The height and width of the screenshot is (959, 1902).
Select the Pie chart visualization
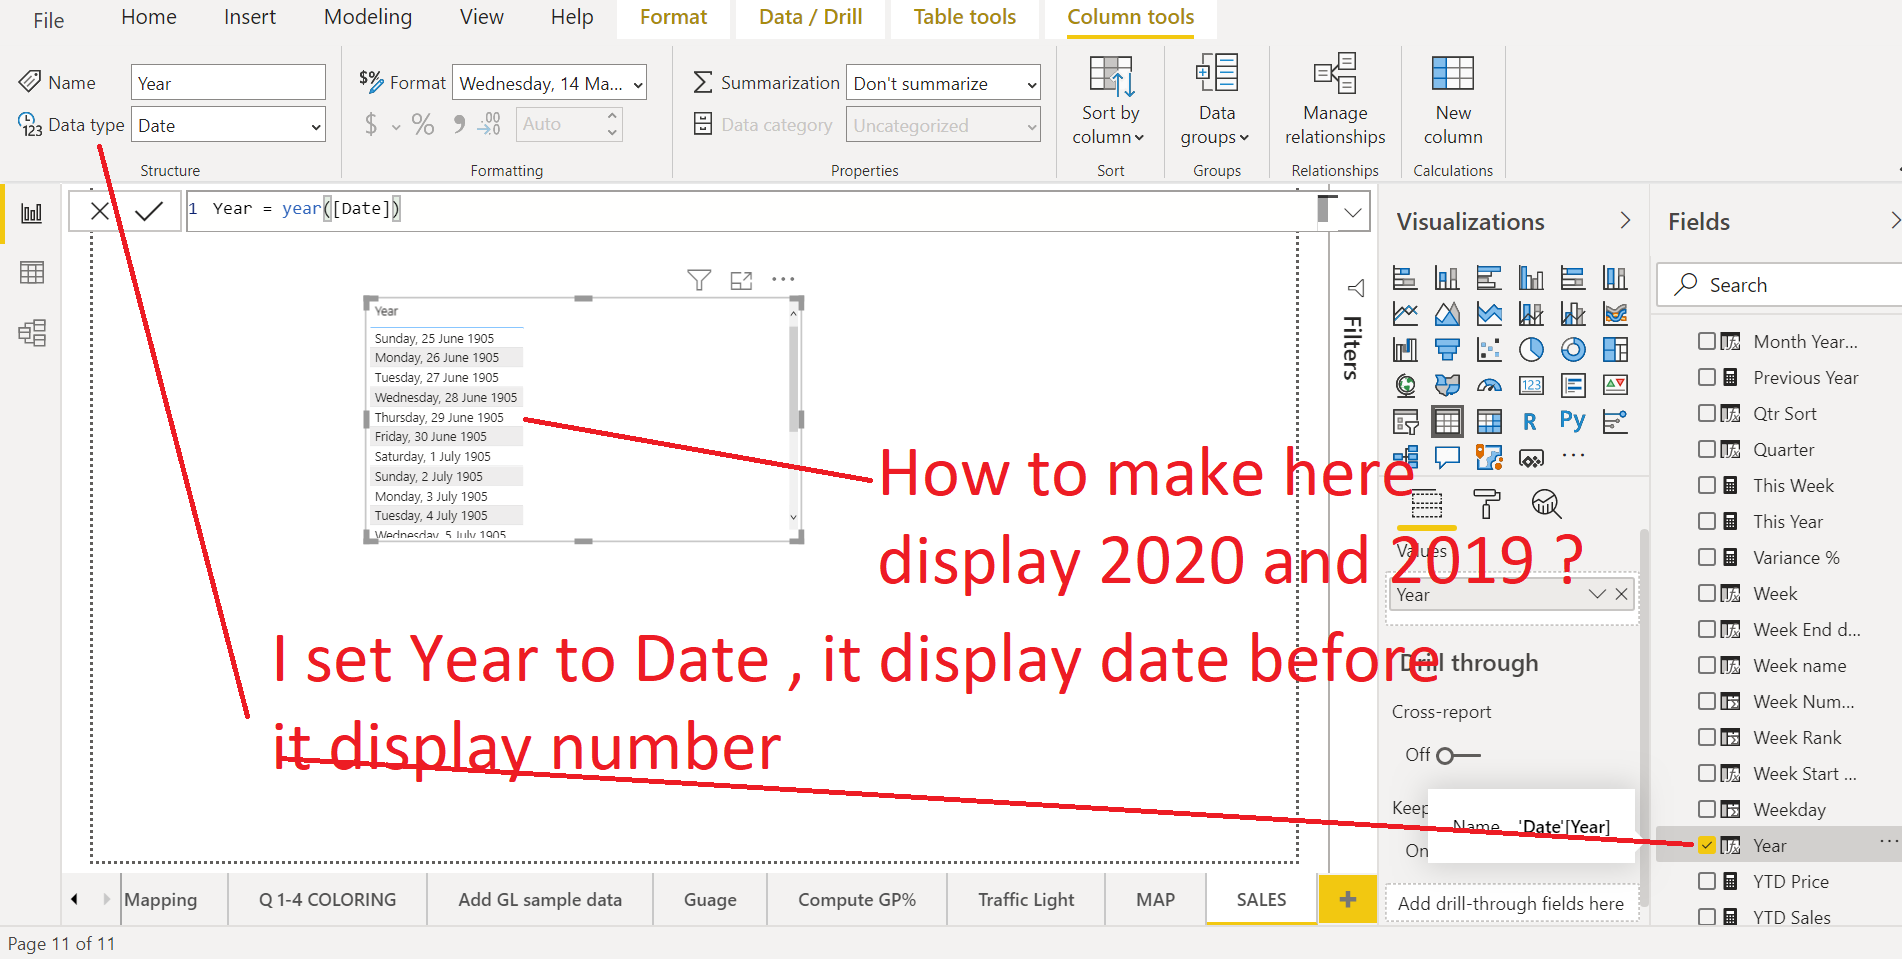[x=1531, y=349]
